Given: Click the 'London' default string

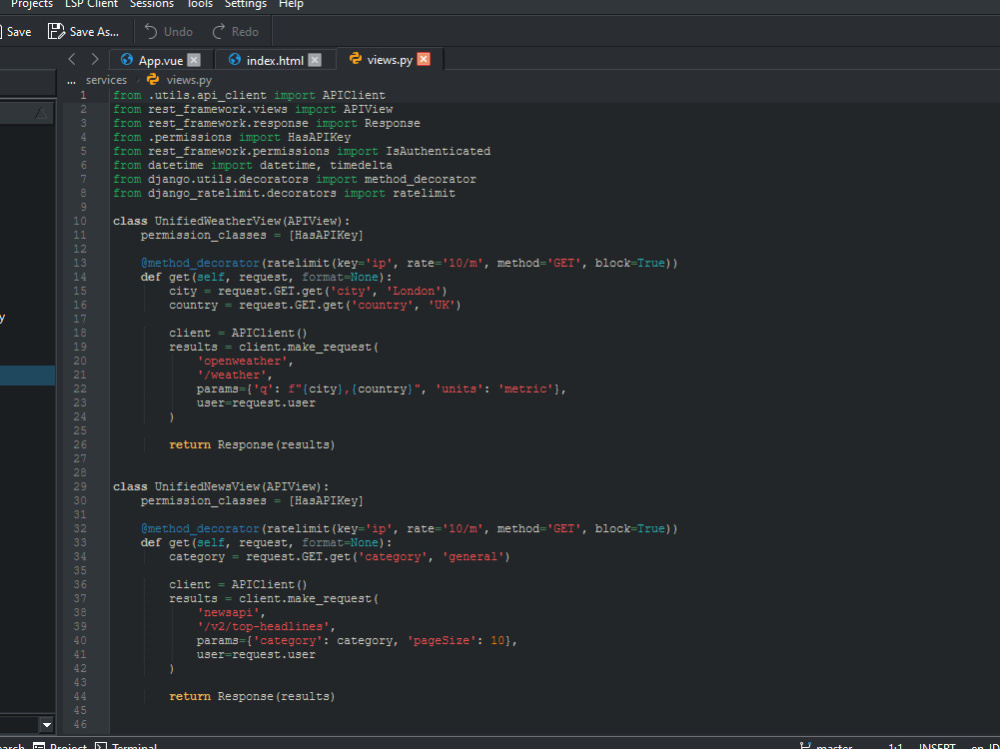Looking at the screenshot, I should [x=413, y=291].
